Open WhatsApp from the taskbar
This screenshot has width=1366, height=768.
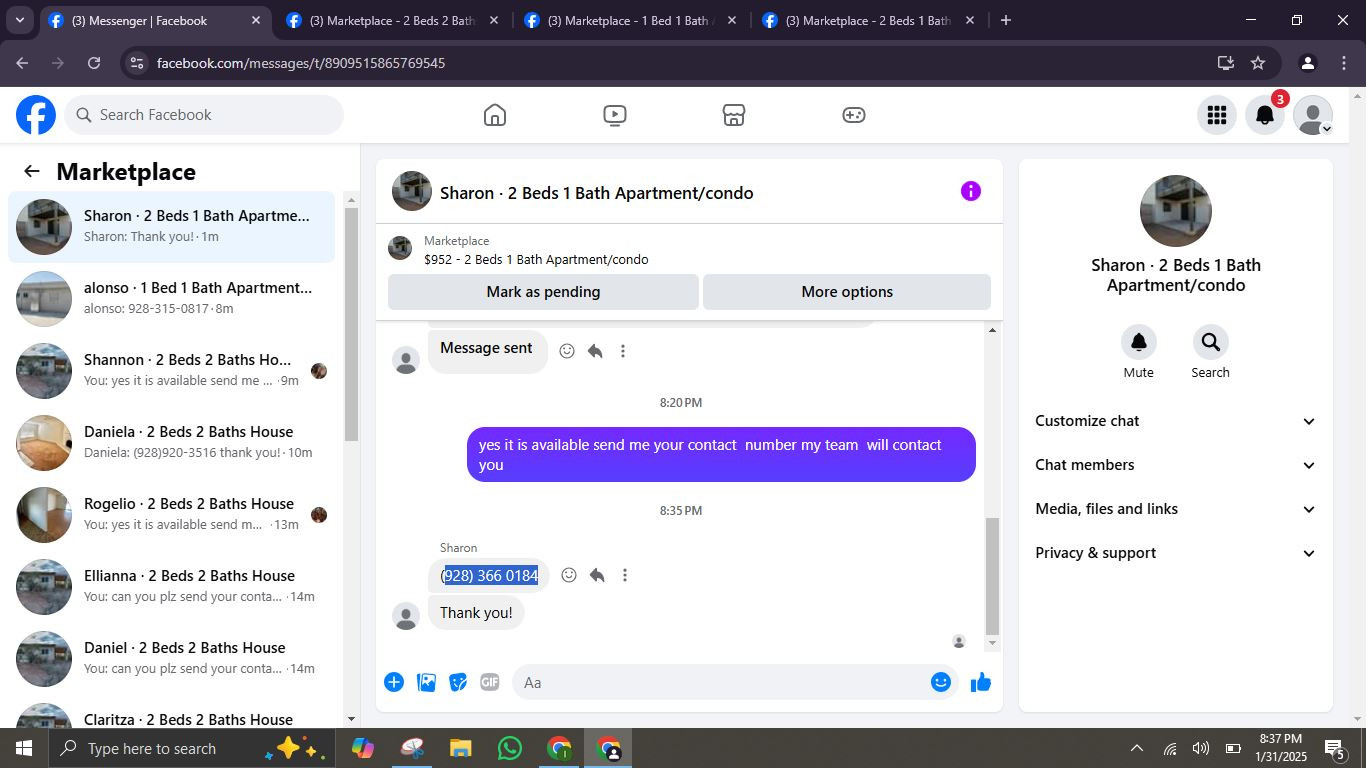(x=510, y=748)
